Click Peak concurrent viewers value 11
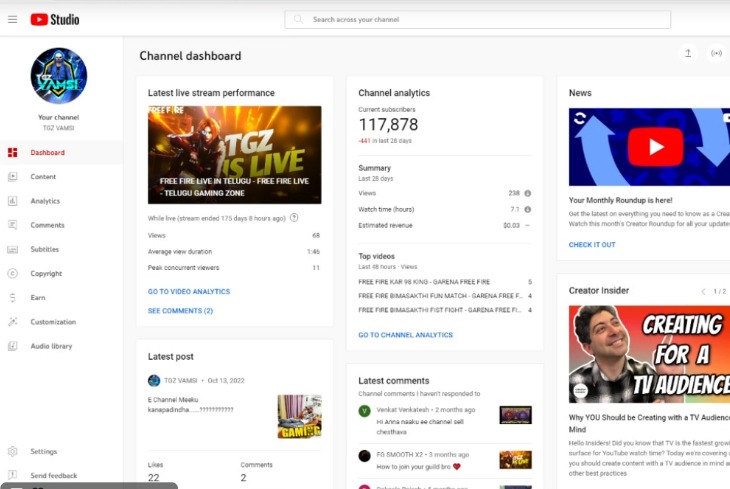Viewport: 730px width, 489px height. 316,268
